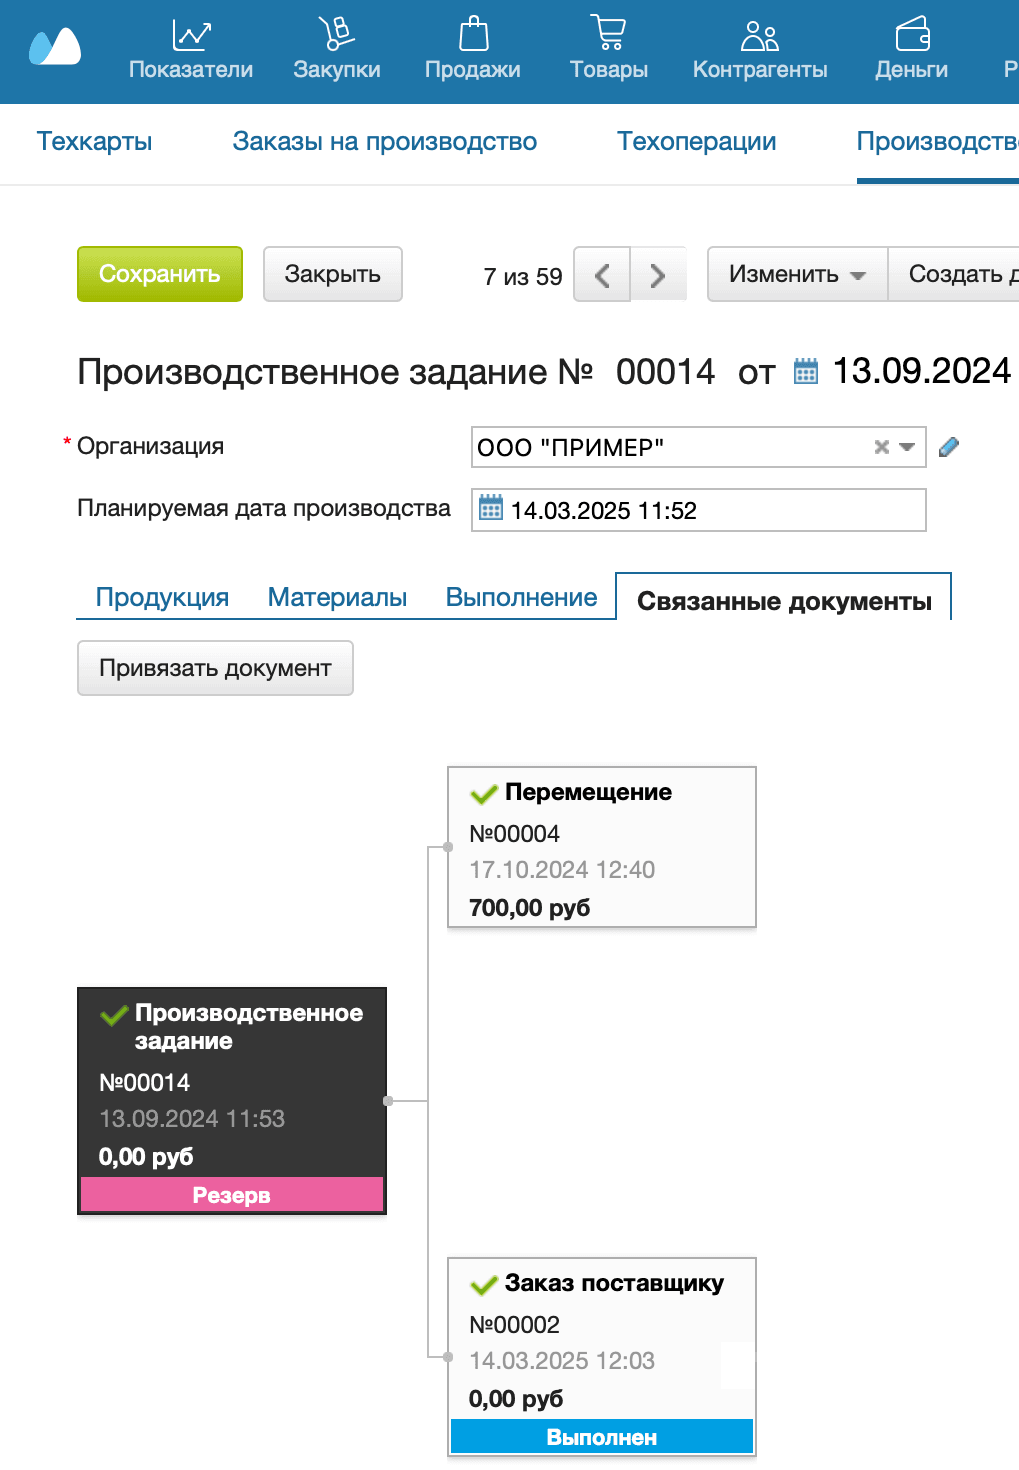
Task: Click Привязать документ
Action: (x=214, y=668)
